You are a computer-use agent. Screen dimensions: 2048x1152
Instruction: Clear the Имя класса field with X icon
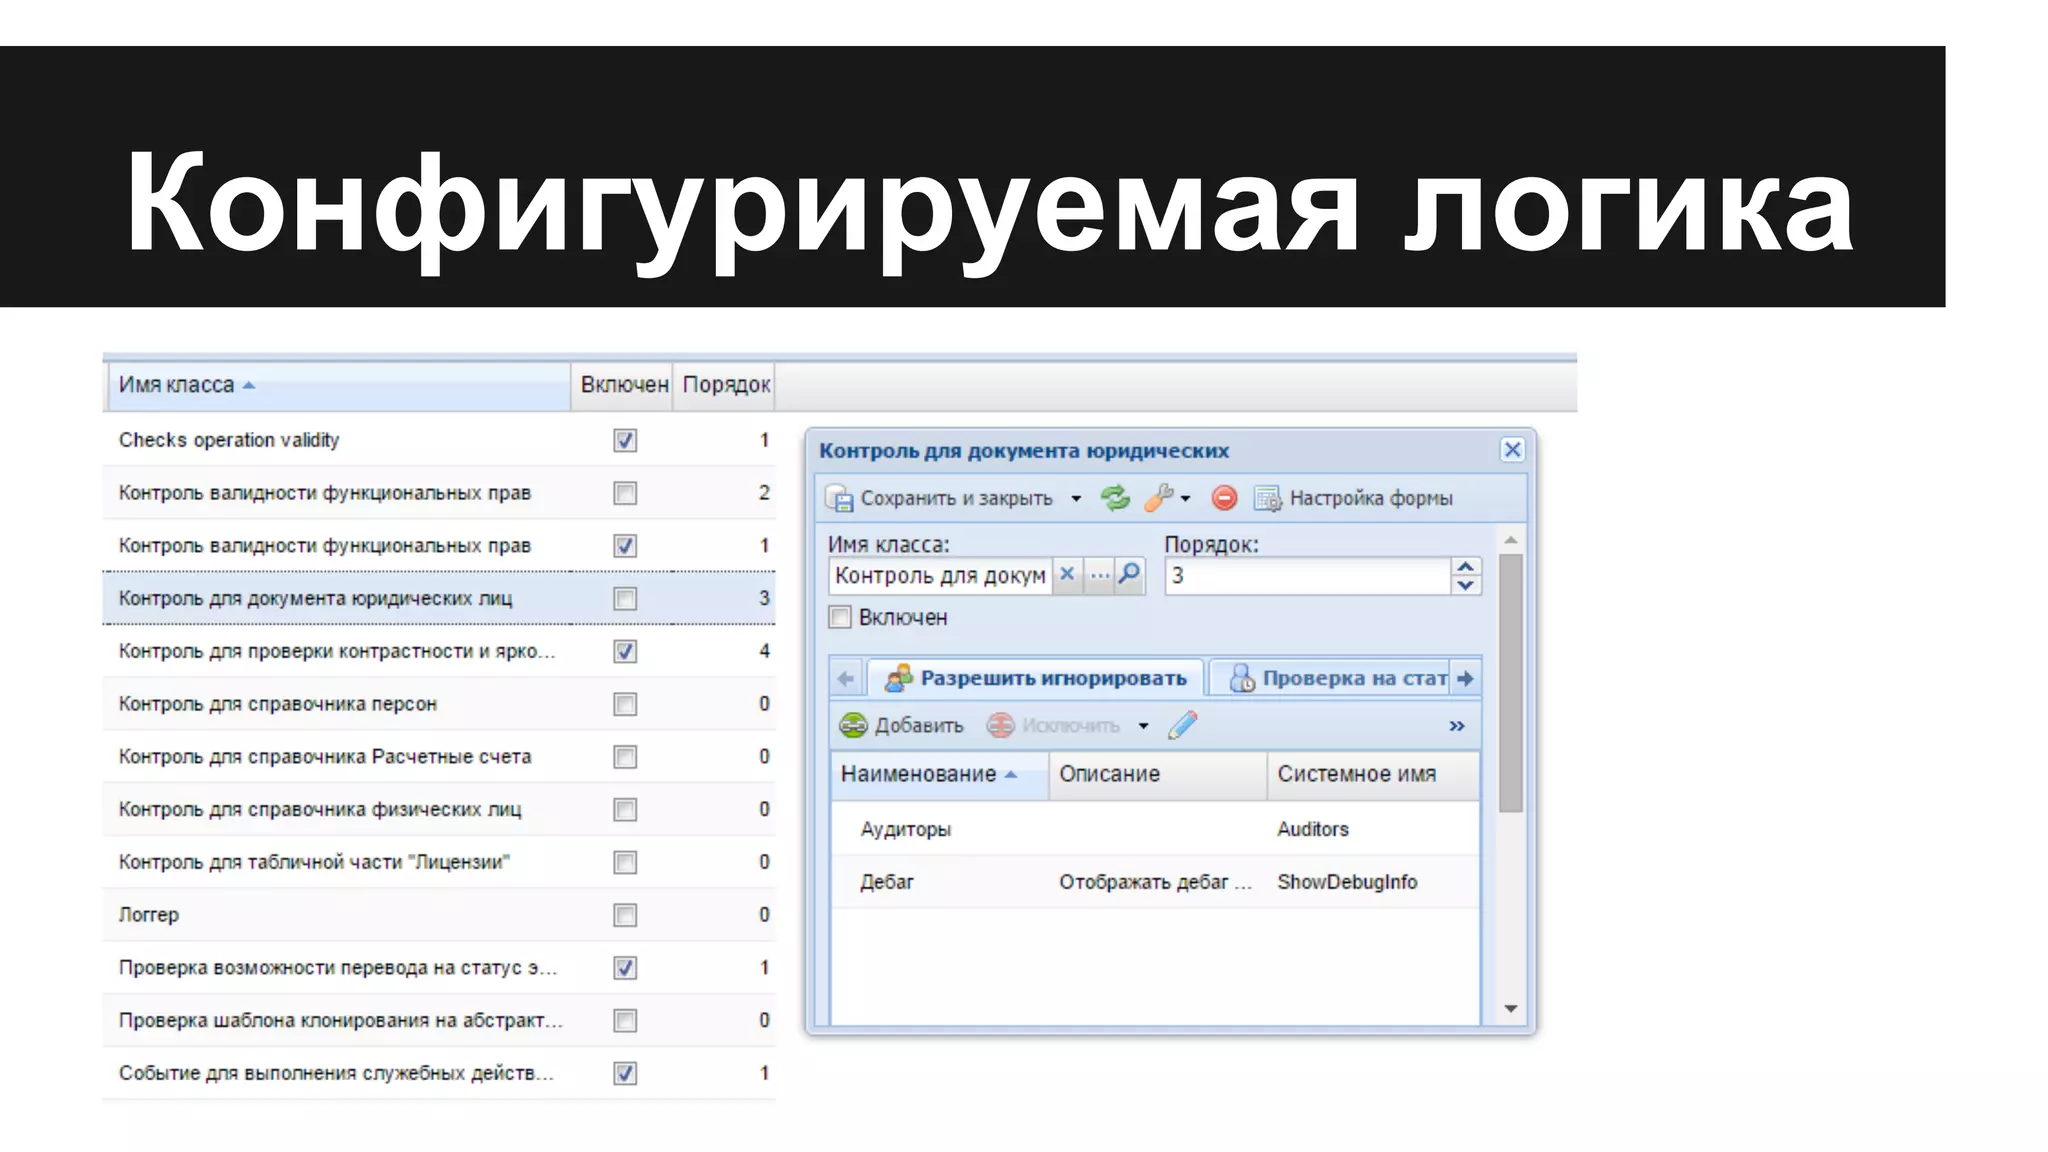pyautogui.click(x=1067, y=574)
